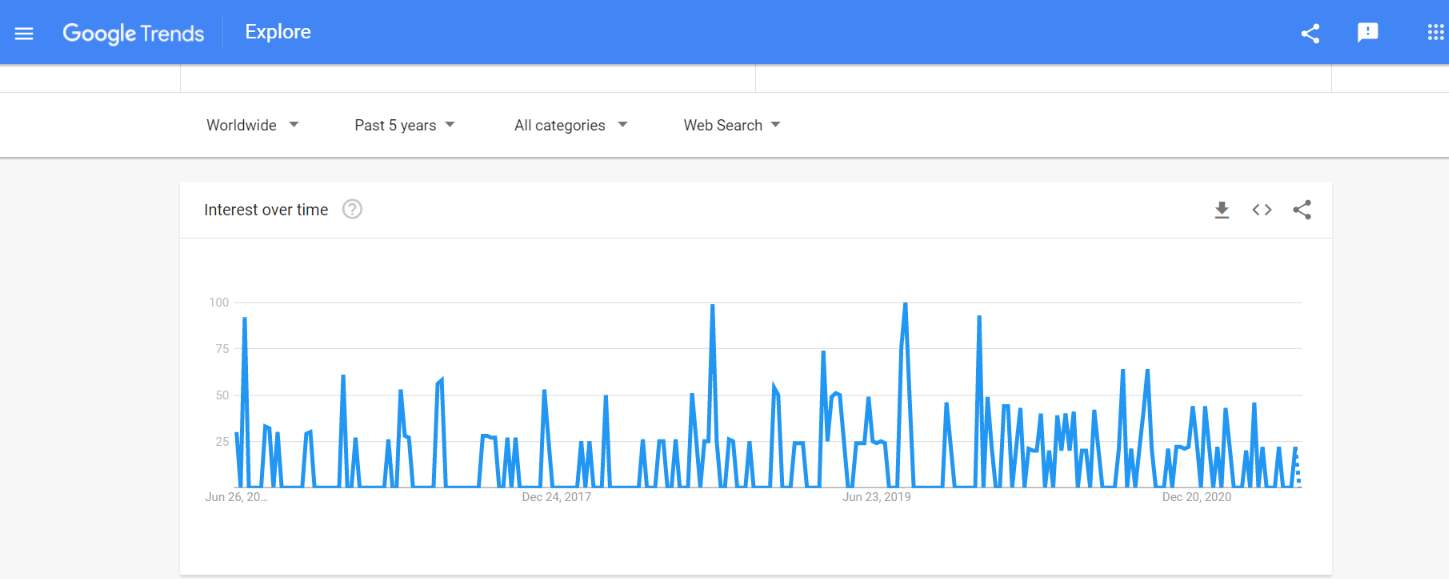The width and height of the screenshot is (1449, 579).
Task: Click the chart peak at value 100
Action: pyautogui.click(x=906, y=302)
